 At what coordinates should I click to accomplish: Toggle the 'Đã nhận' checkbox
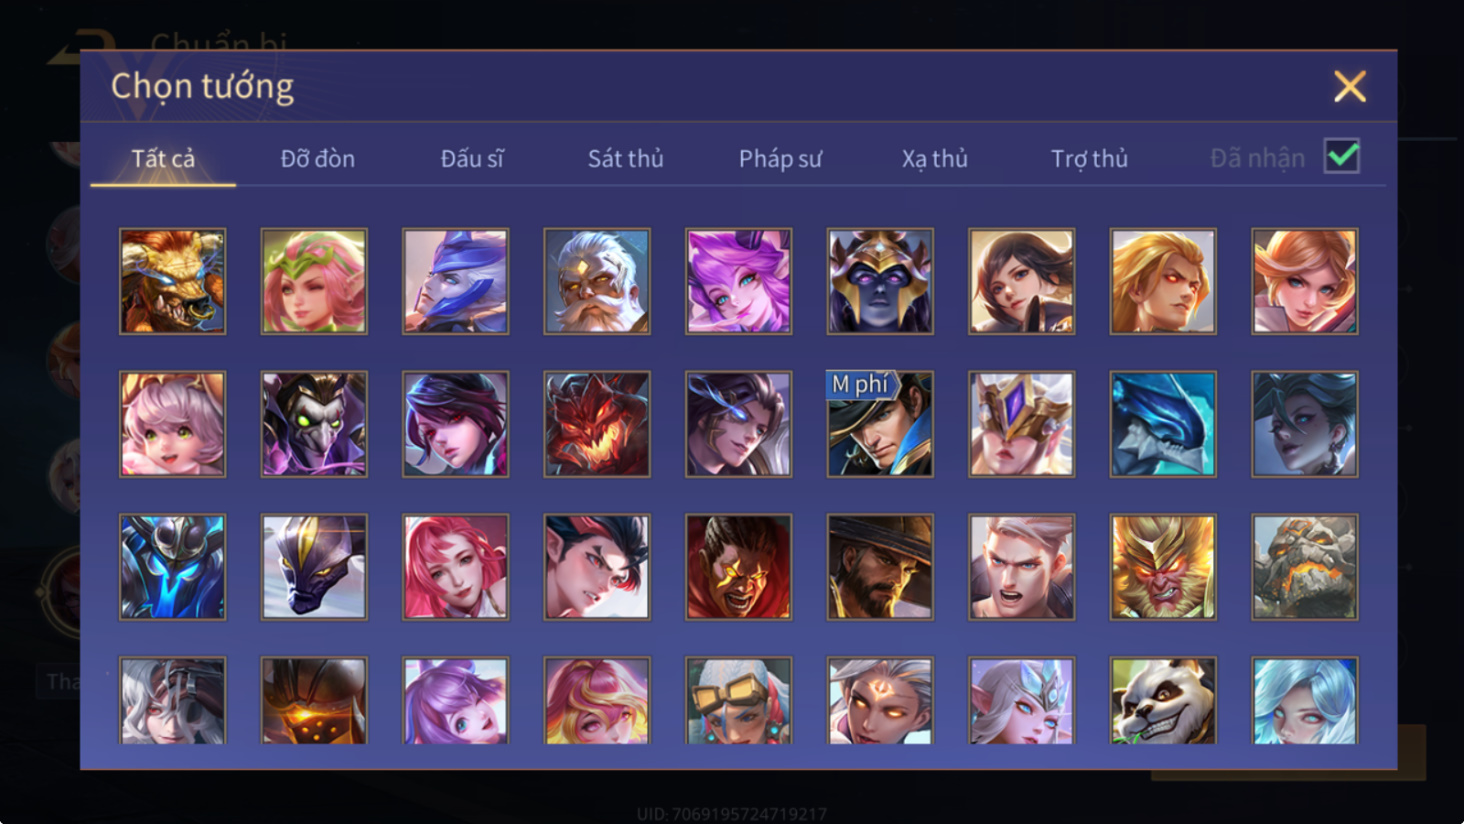(1341, 156)
